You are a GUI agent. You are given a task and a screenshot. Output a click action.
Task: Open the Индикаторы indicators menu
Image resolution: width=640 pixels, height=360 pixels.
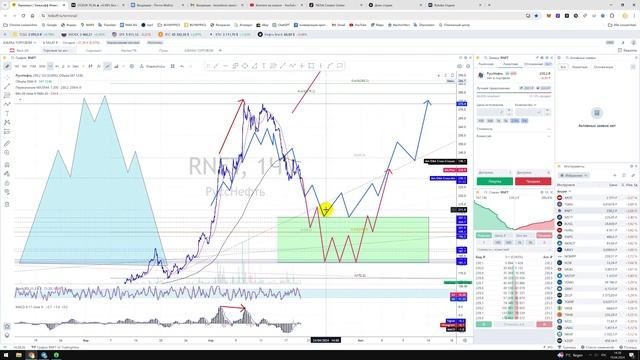[152, 66]
